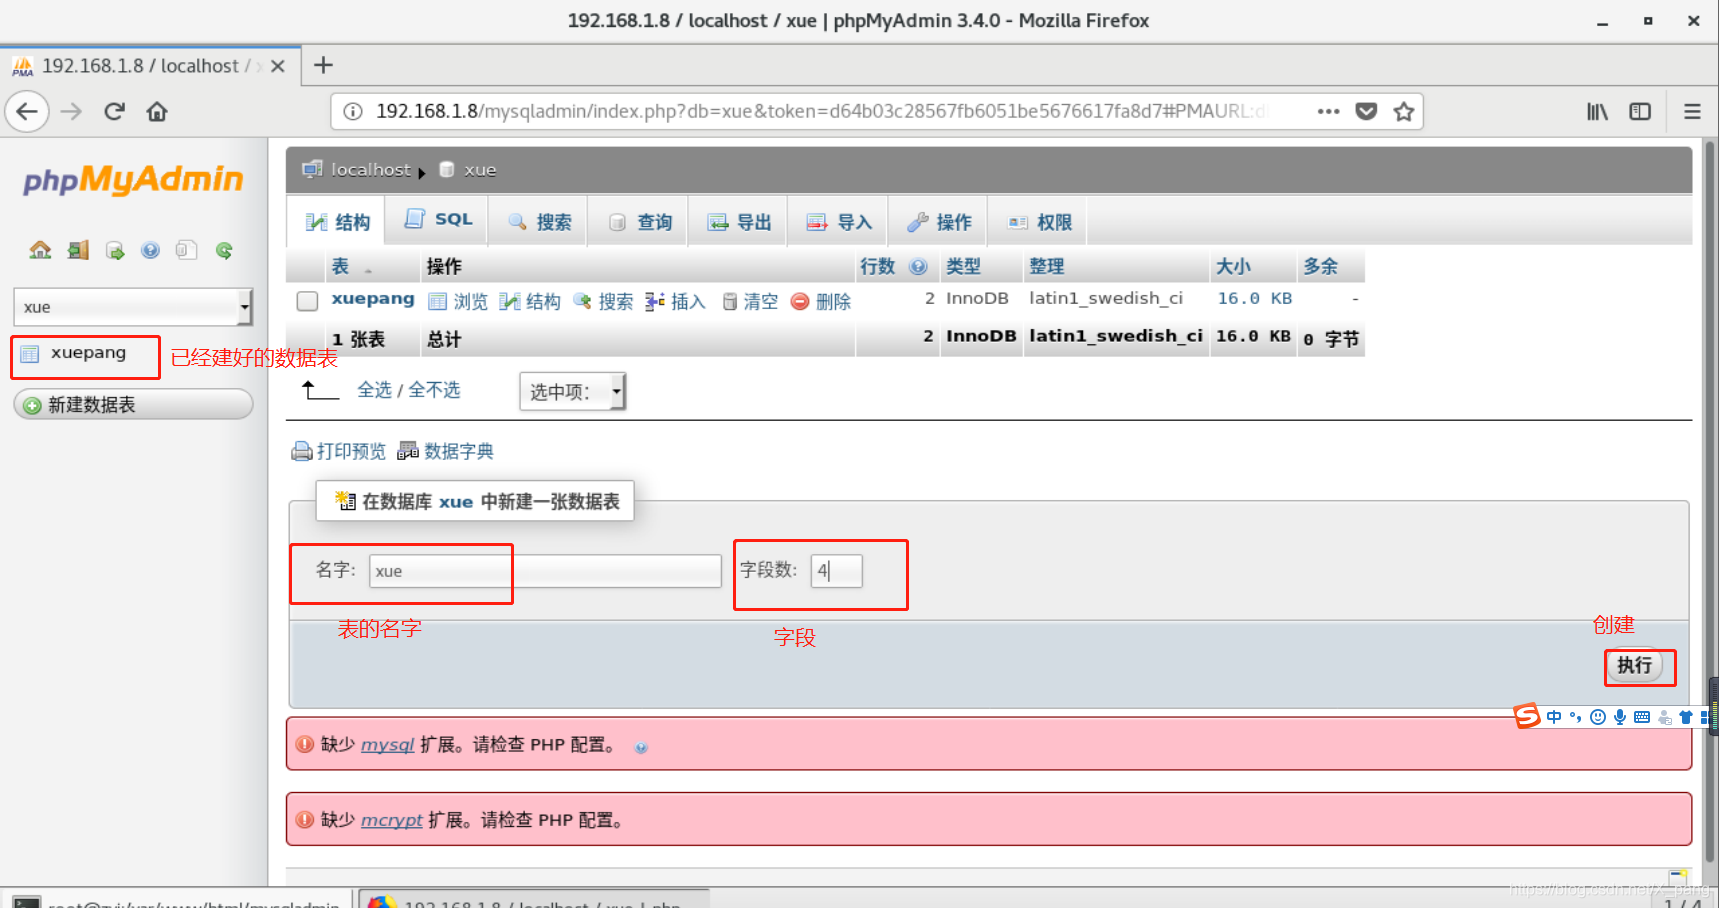Image resolution: width=1719 pixels, height=908 pixels.
Task: Save page to Pocket icon
Action: [1366, 111]
